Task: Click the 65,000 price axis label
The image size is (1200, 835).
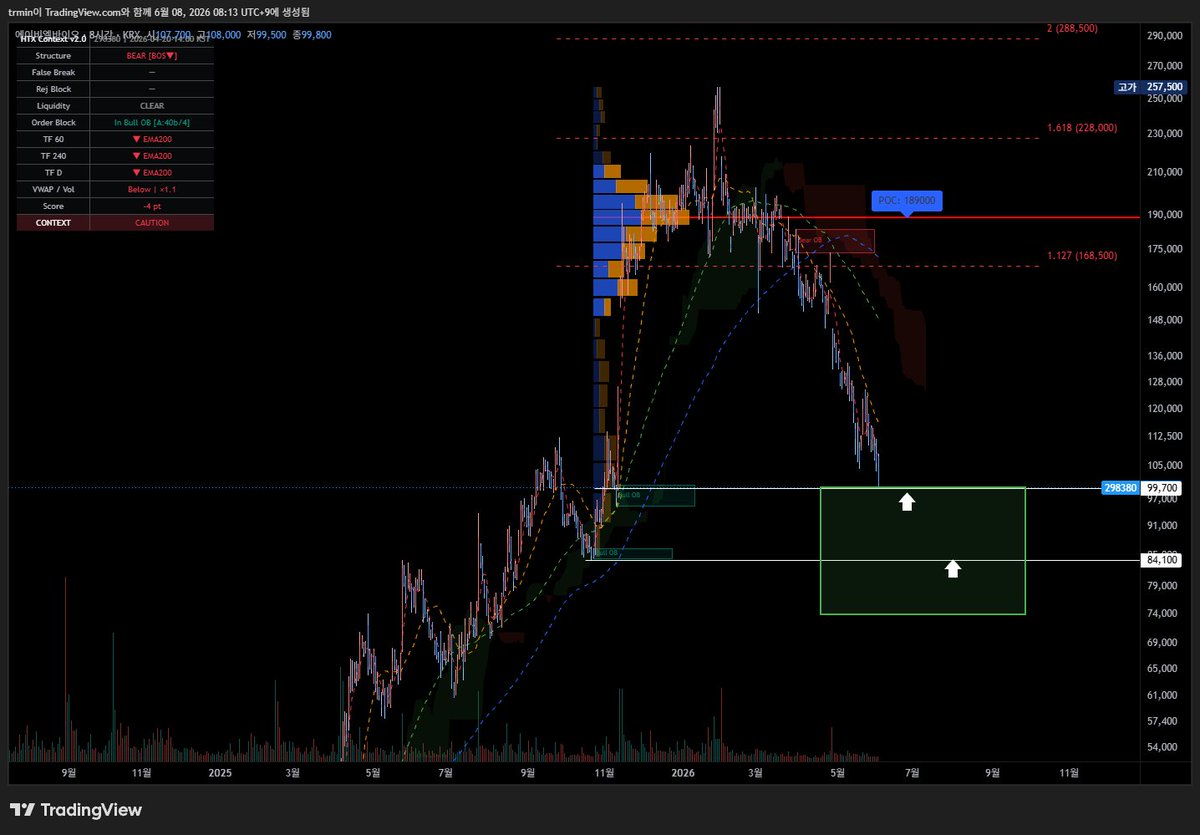Action: tap(1164, 668)
